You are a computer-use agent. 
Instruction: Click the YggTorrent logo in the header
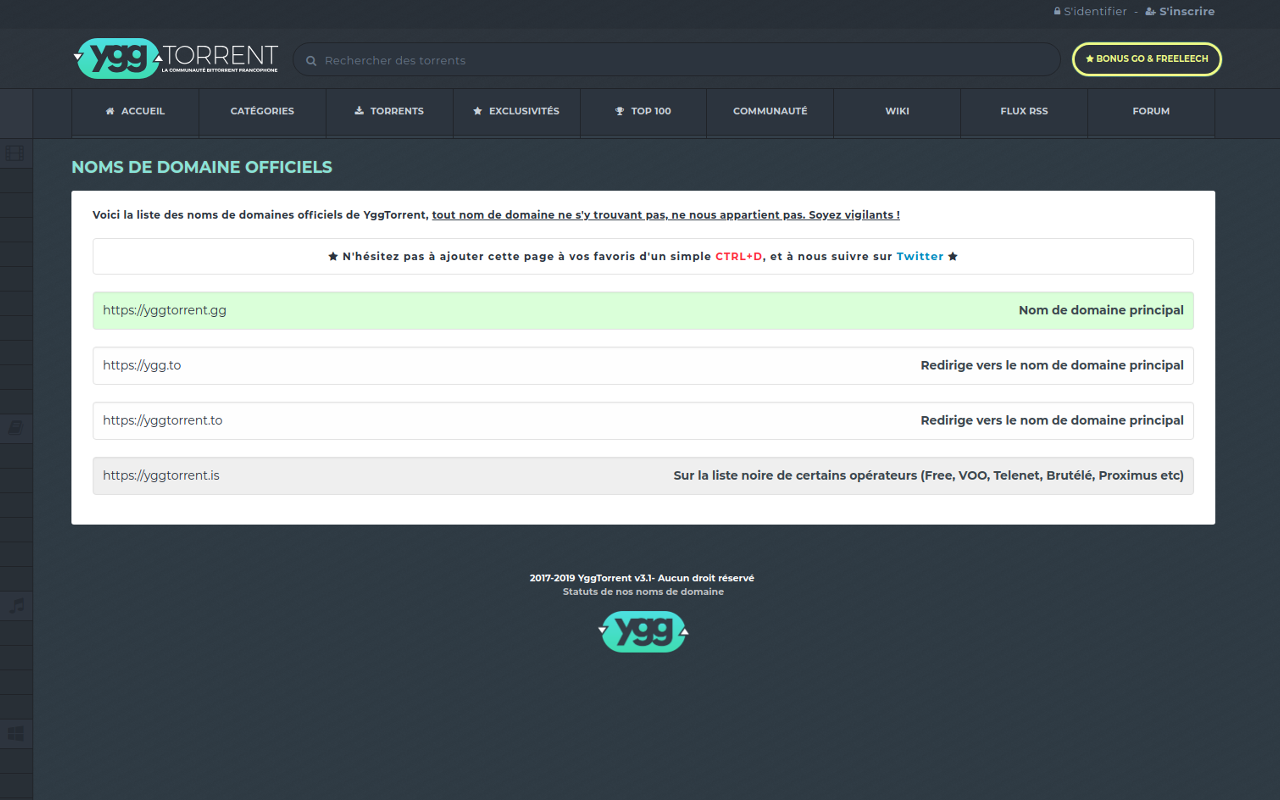[176, 59]
